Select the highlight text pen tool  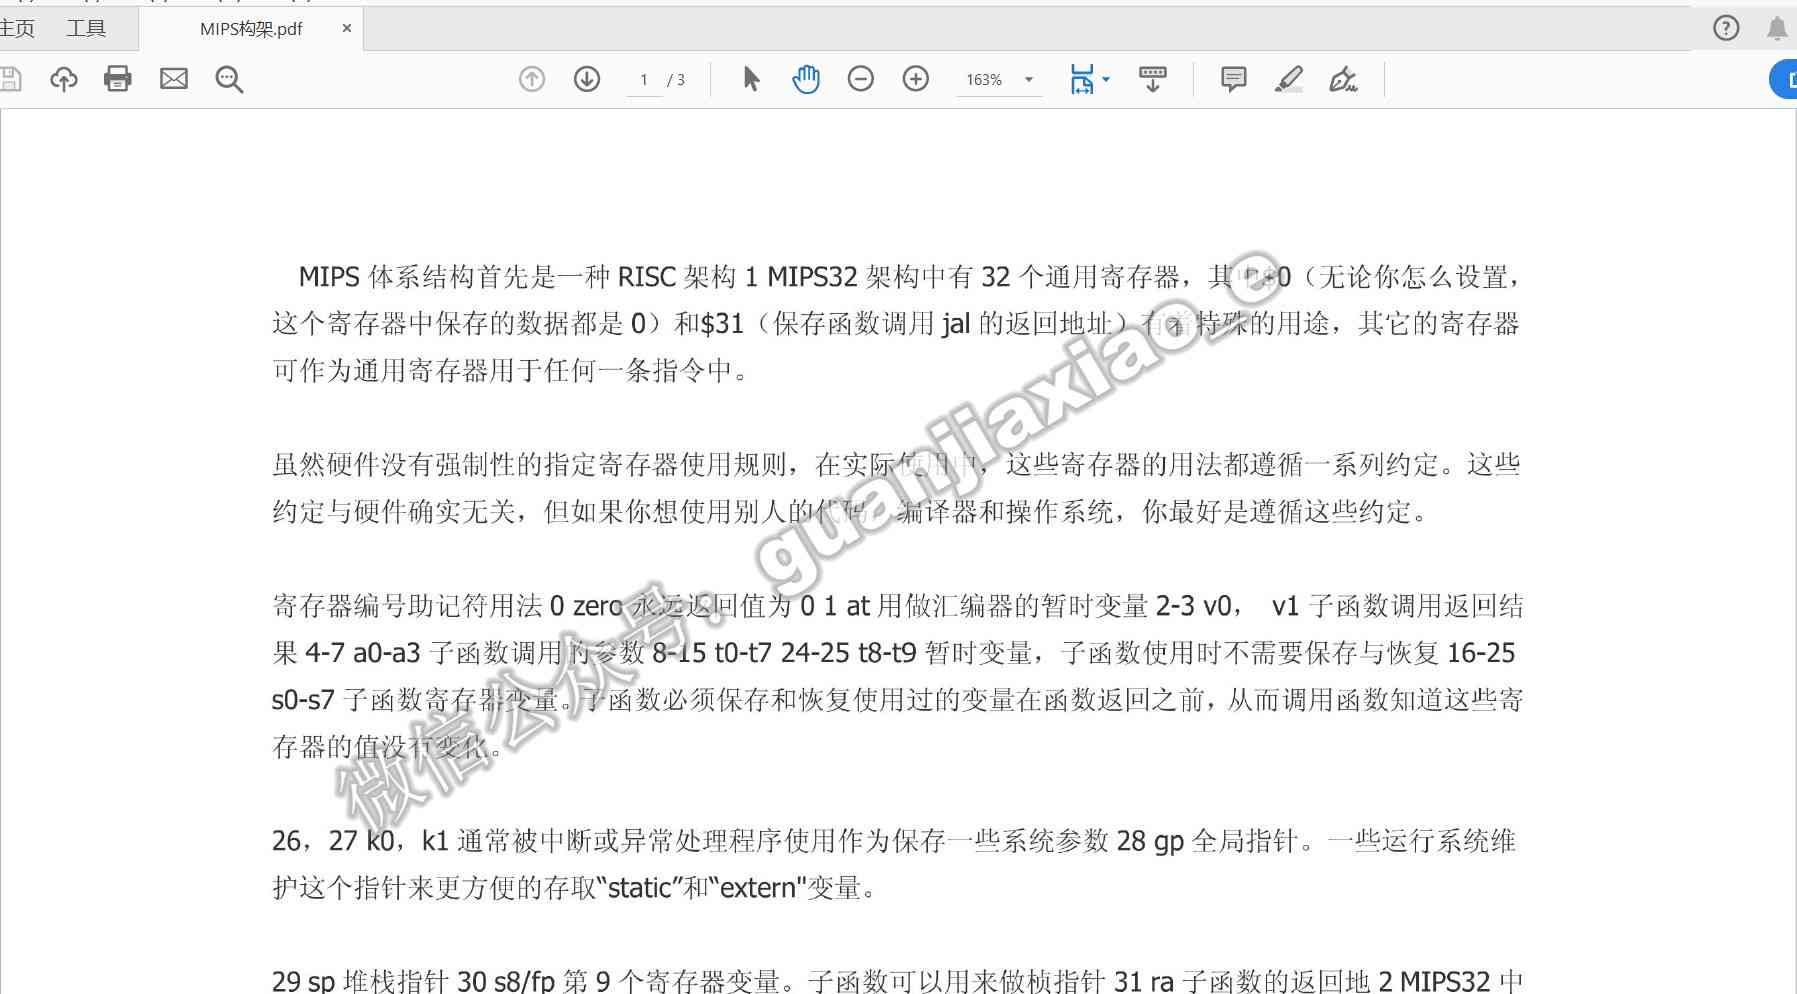[1289, 79]
